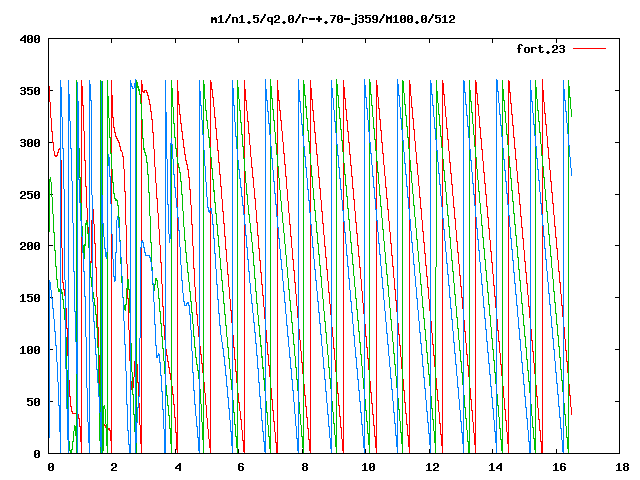
Task: Click y-axis label 100
Action: click(x=30, y=350)
